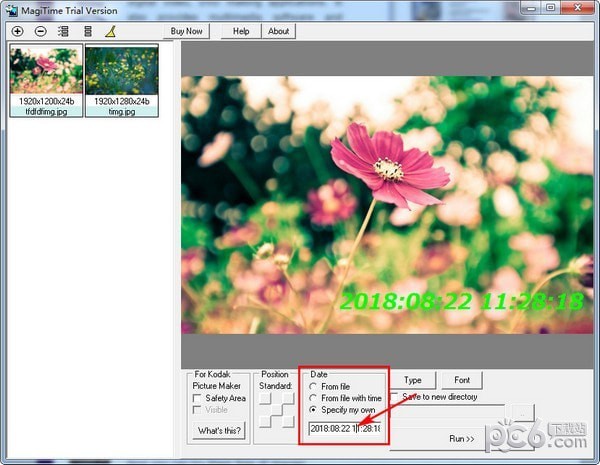Select top-right standard position square

pyautogui.click(x=288, y=398)
